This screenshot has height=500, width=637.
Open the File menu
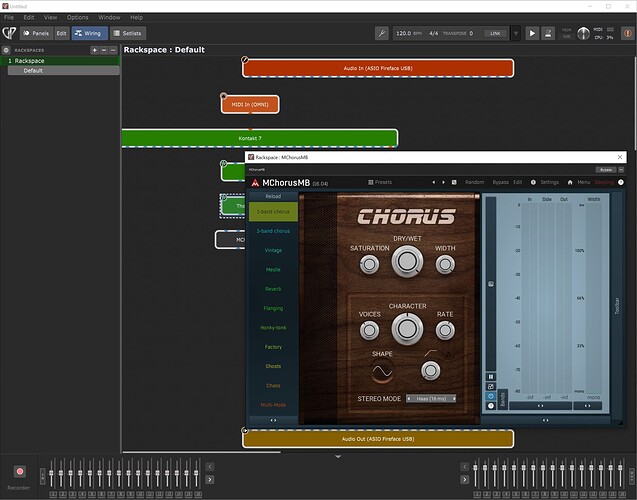pos(9,17)
